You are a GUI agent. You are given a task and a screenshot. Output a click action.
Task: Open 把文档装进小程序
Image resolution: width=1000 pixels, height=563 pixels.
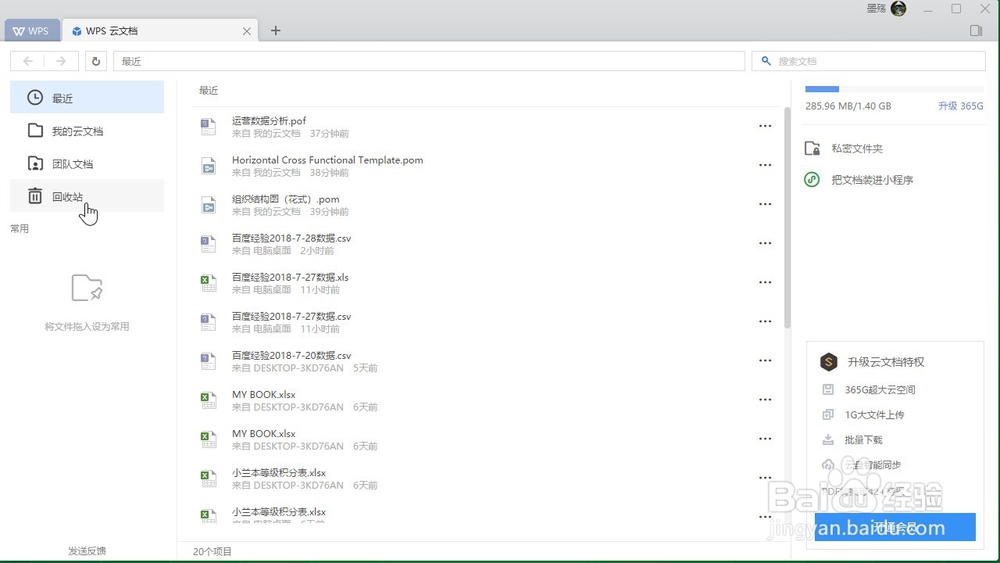(x=872, y=180)
